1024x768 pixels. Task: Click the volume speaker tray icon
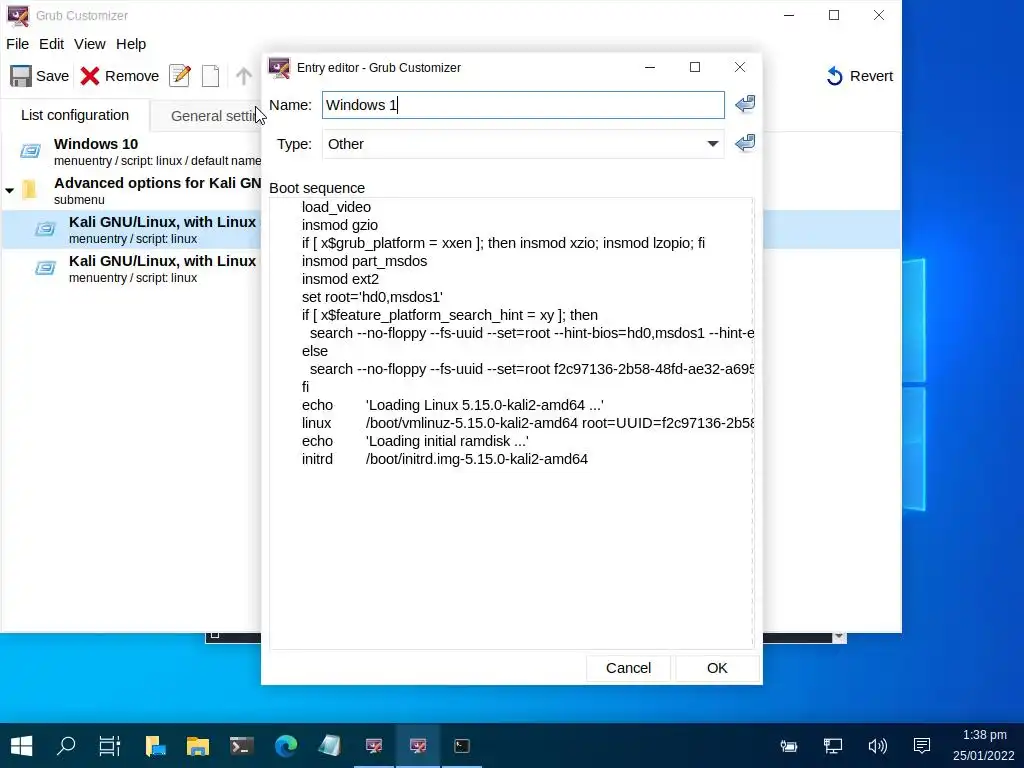click(877, 746)
